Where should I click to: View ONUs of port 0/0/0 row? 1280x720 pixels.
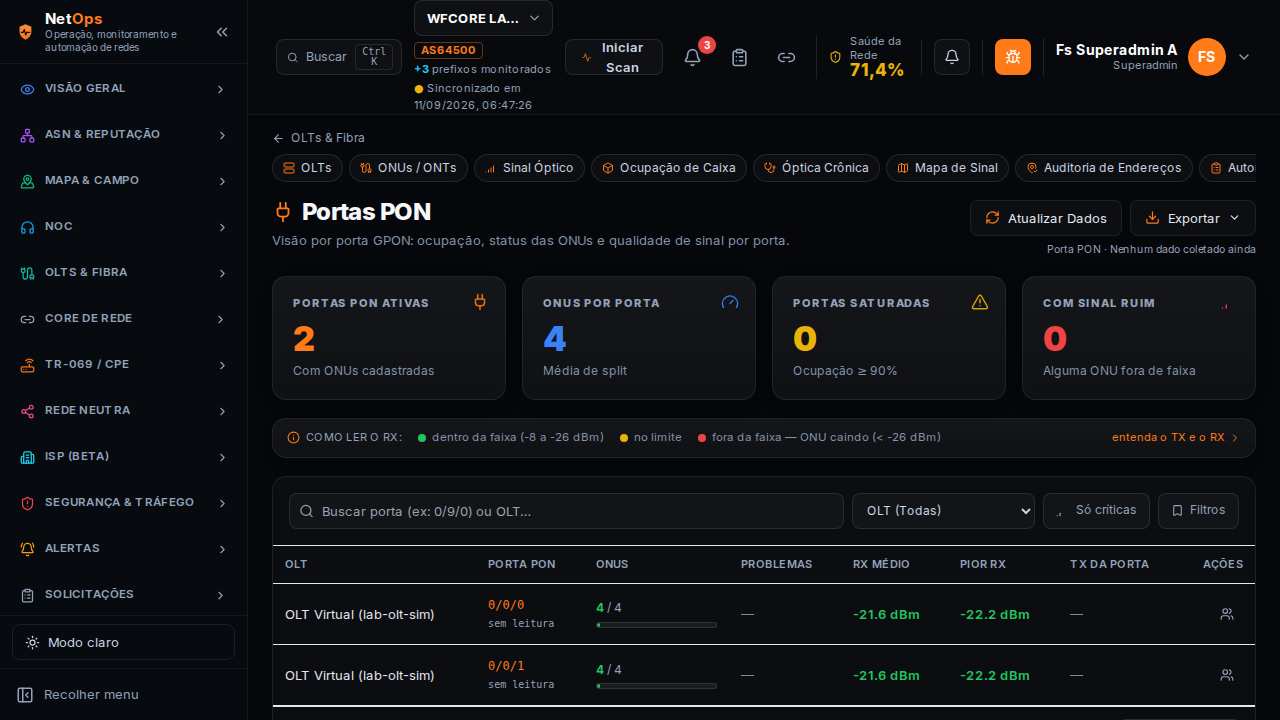[1227, 614]
